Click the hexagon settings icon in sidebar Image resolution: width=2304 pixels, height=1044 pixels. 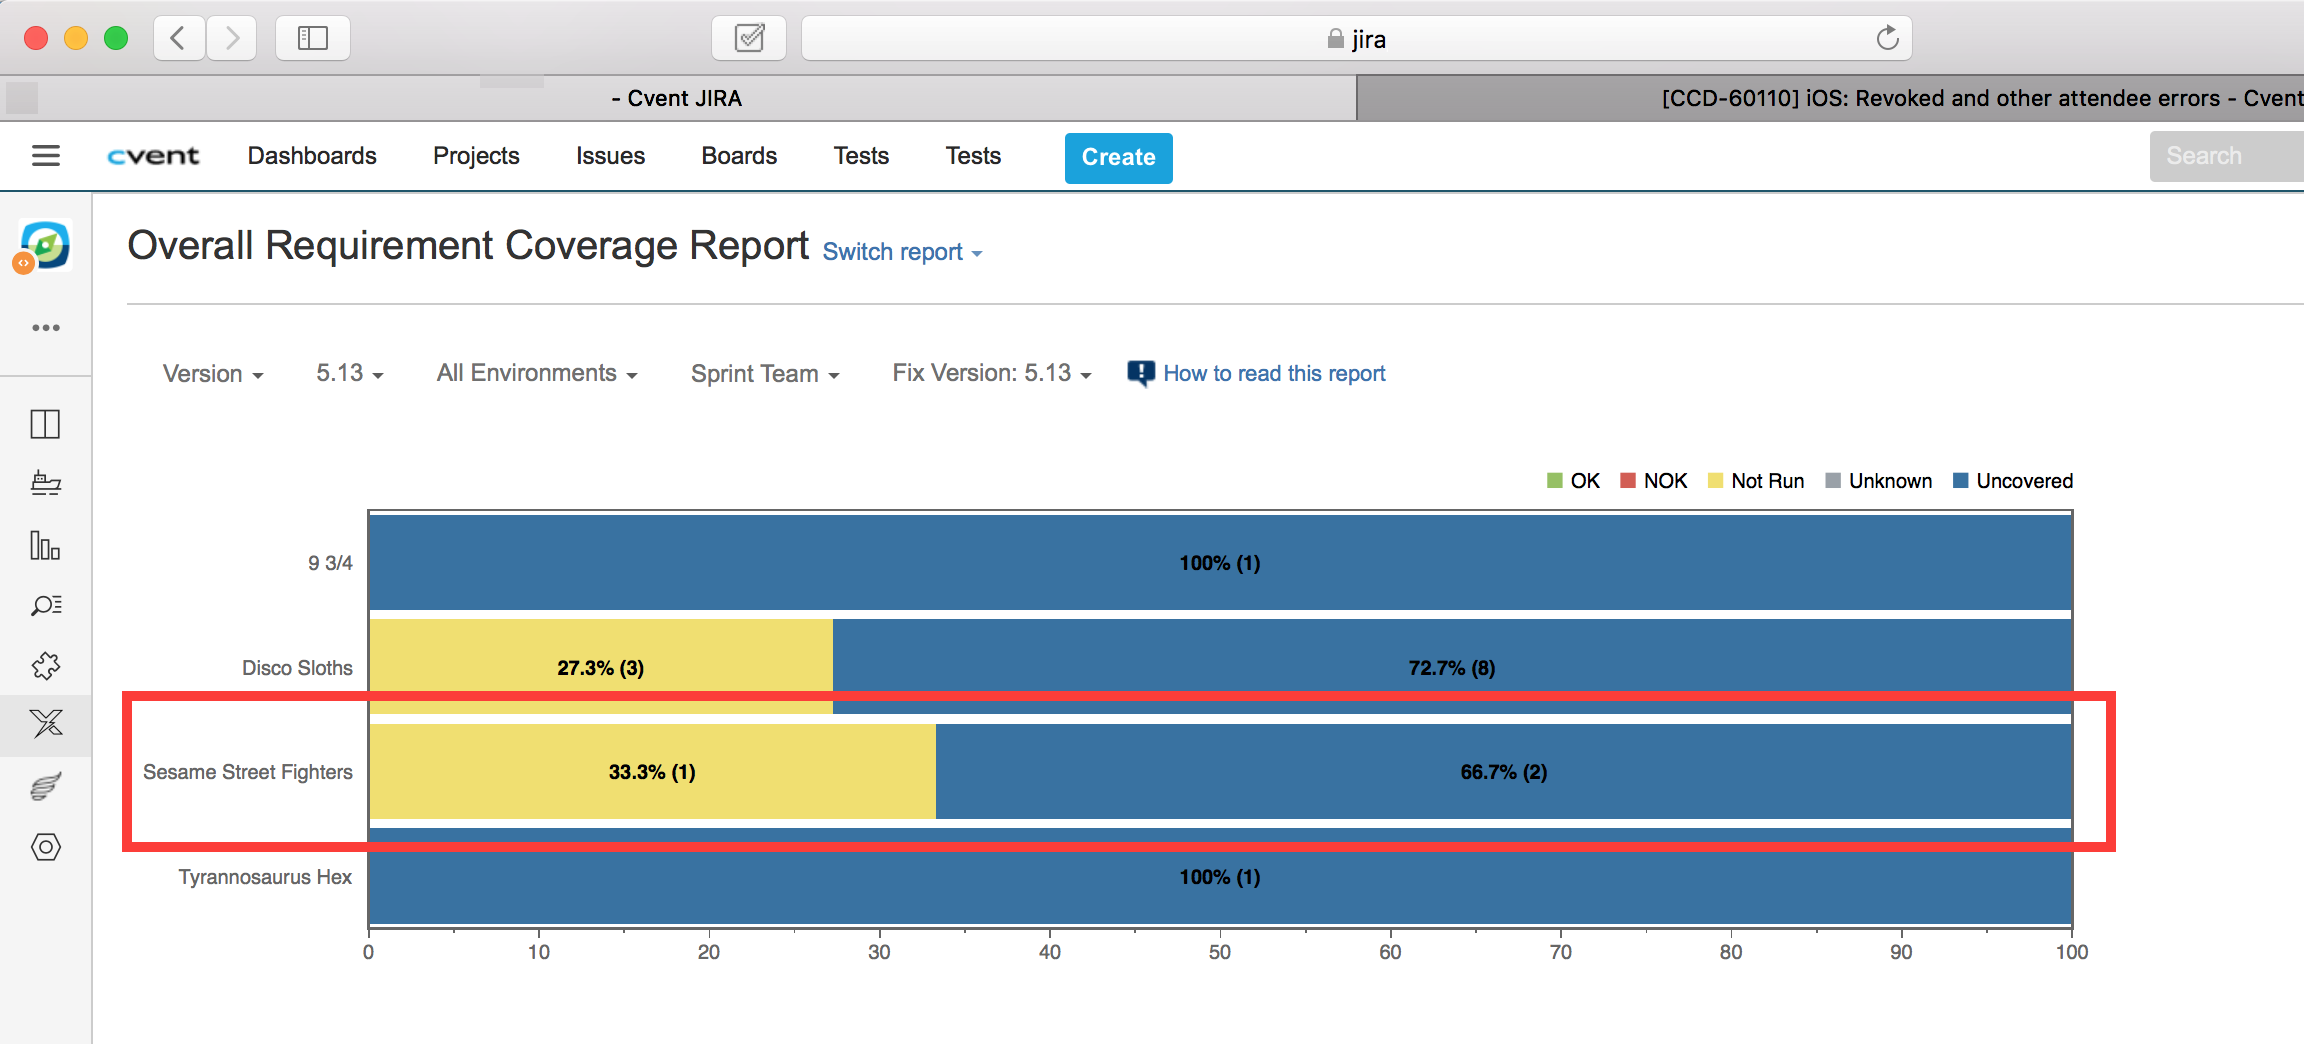tap(45, 847)
